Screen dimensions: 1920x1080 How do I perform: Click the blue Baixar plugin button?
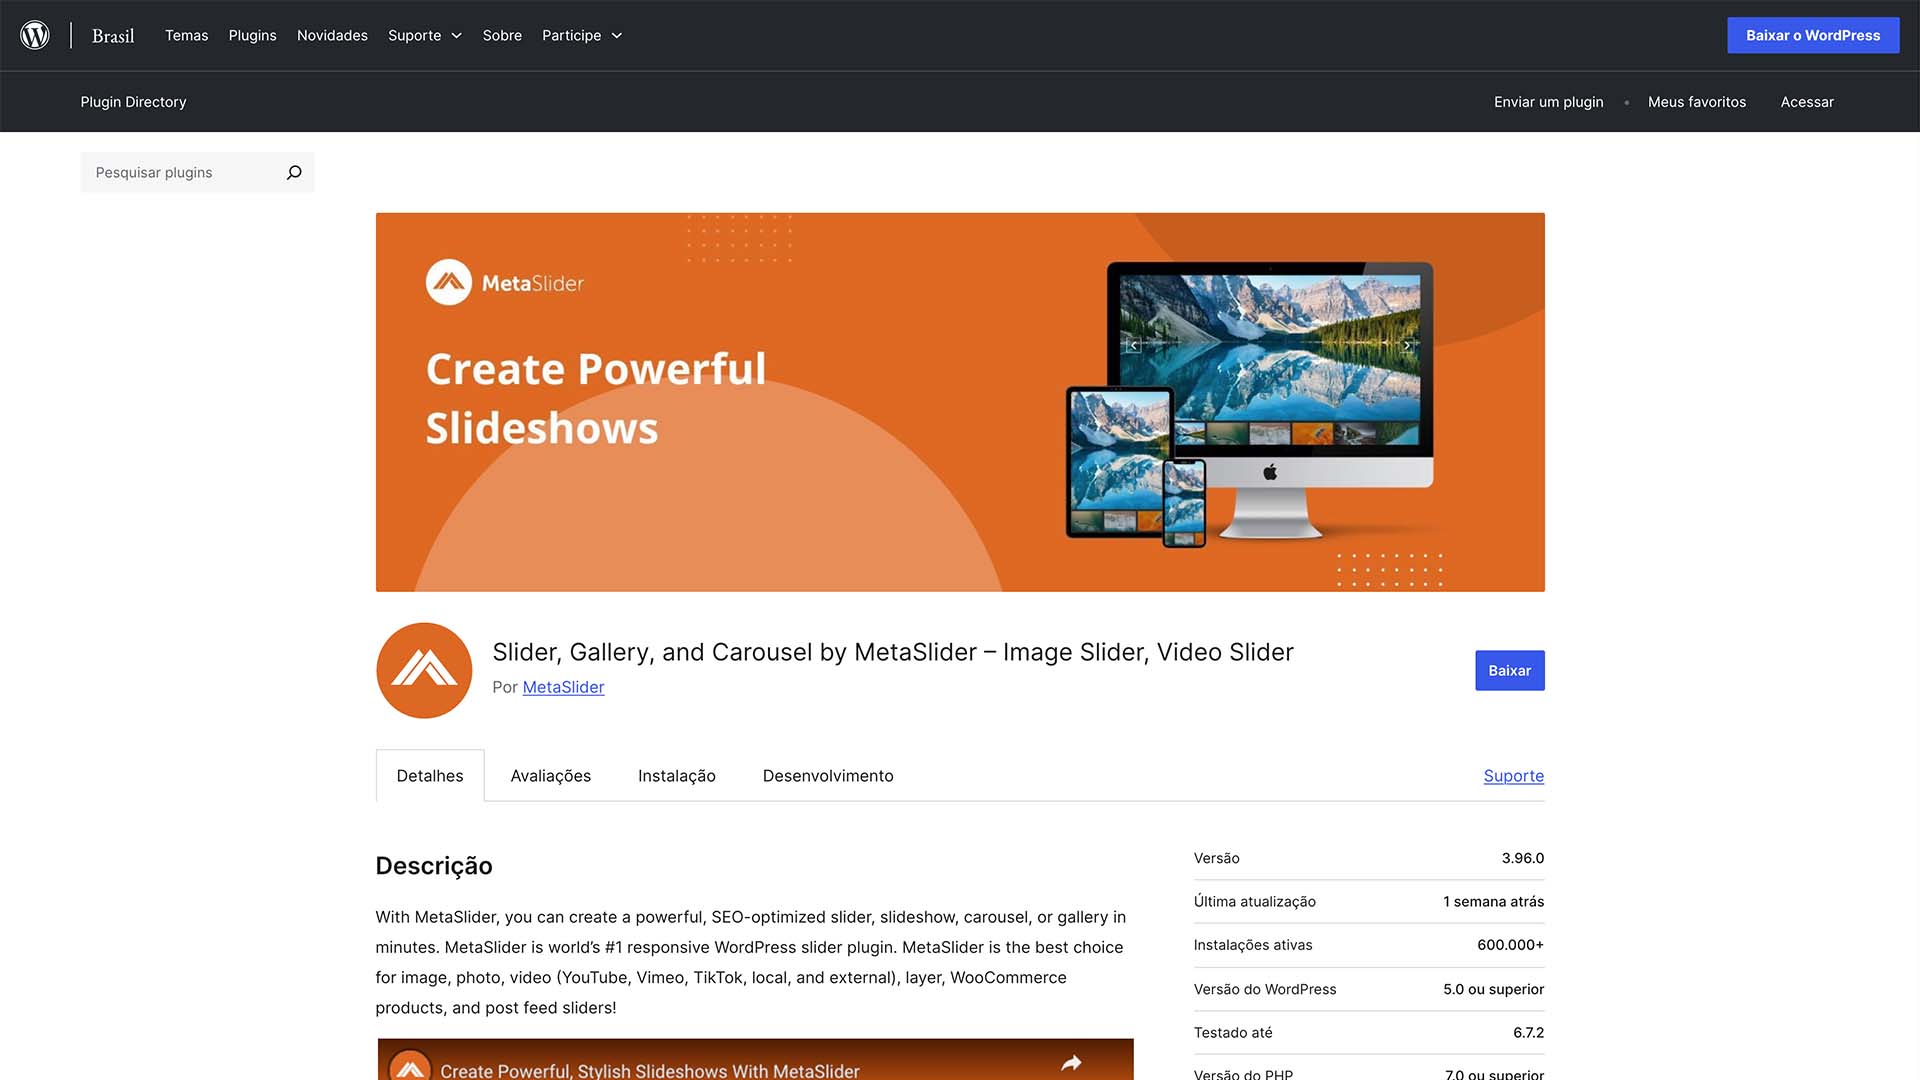[1510, 670]
